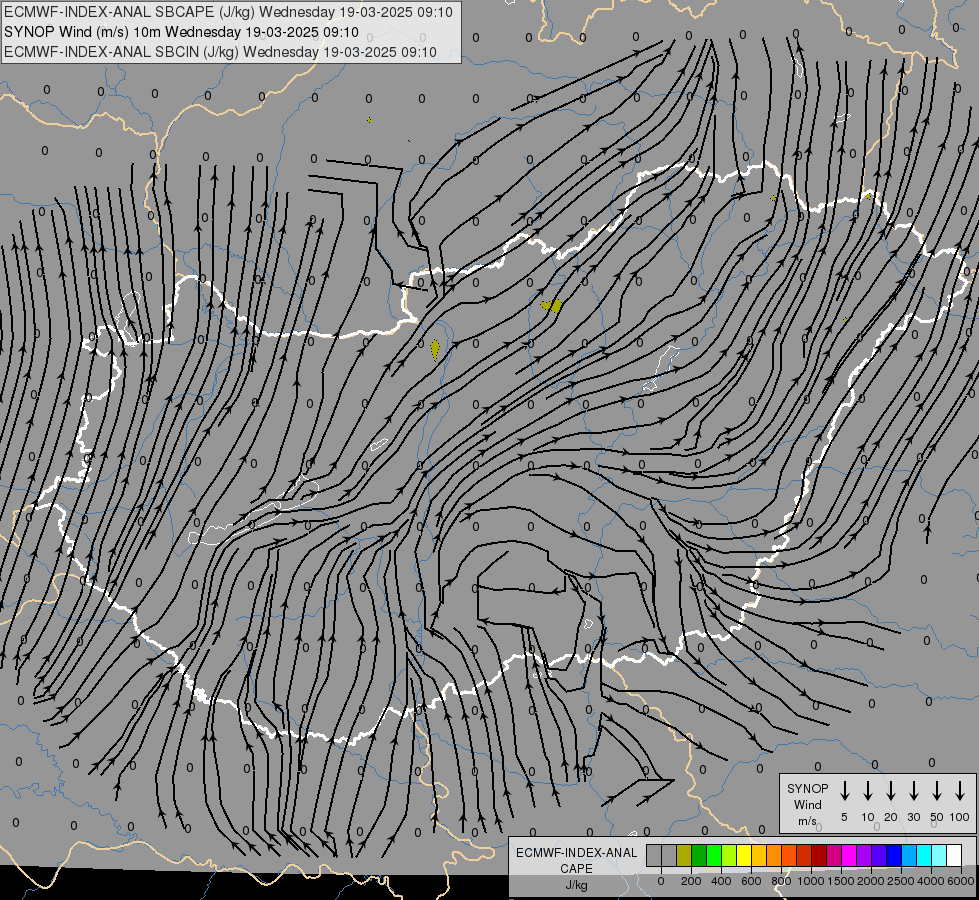Click the 2000 value on the CAPE scale
This screenshot has height=900, width=979.
click(871, 881)
